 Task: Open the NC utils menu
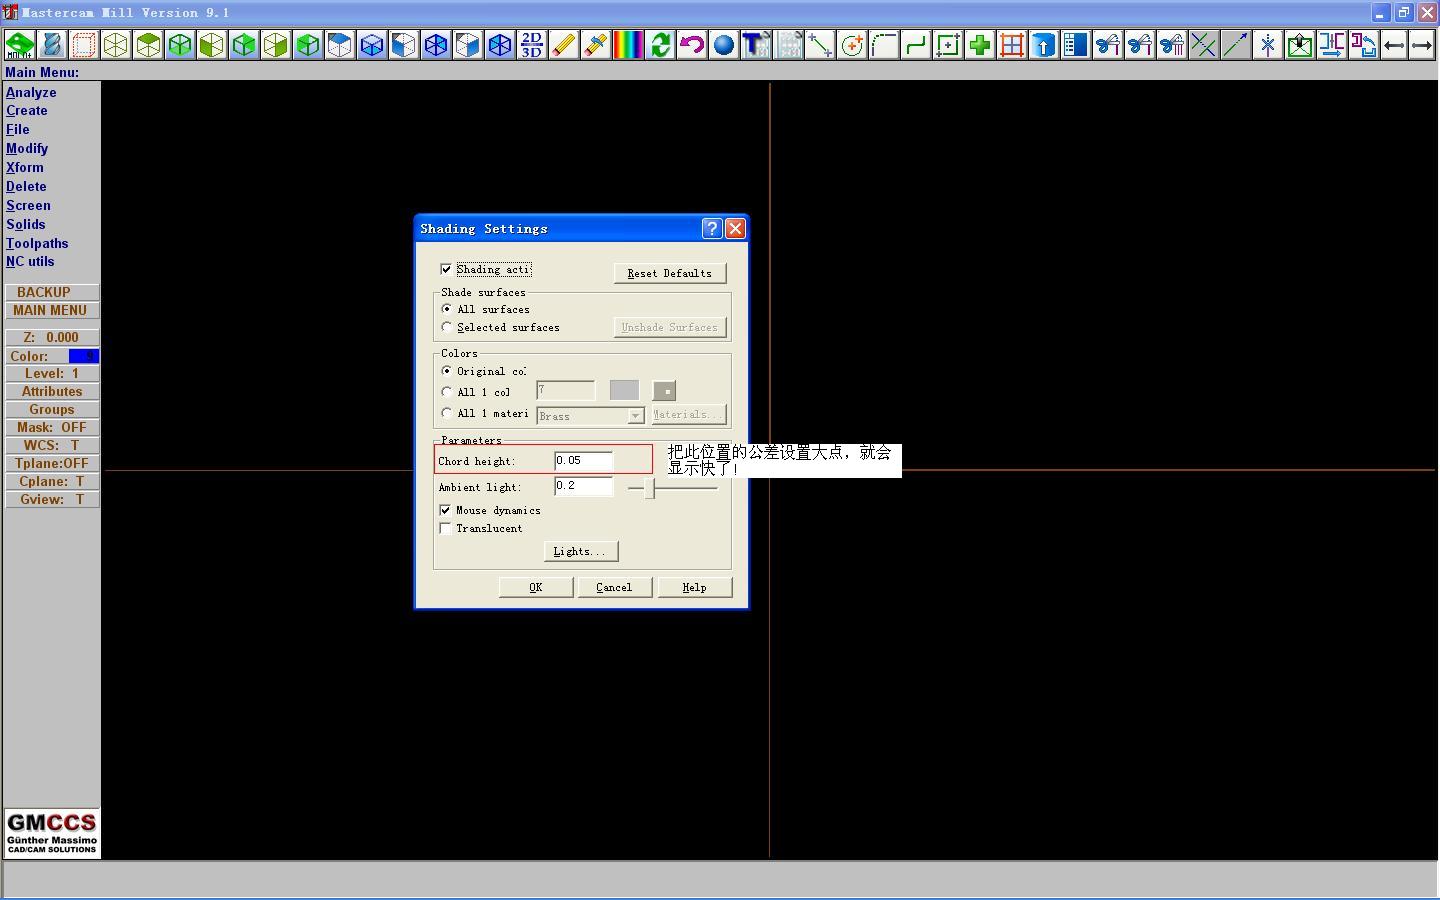tap(30, 262)
